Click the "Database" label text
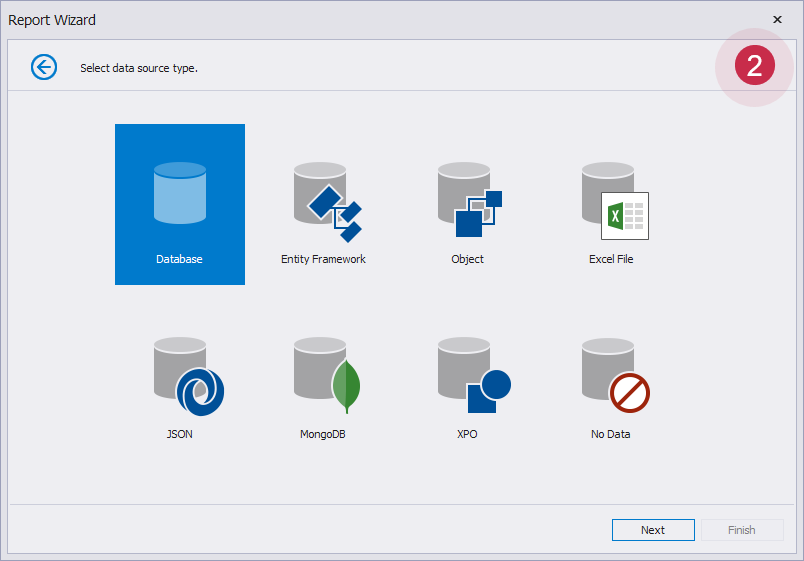804x561 pixels. click(x=179, y=259)
